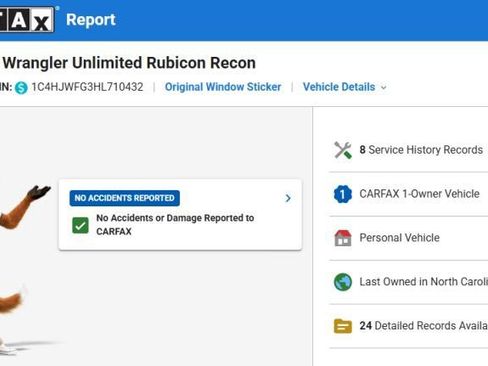
Task: Click the green checkmark no-accidents icon
Action: point(80,225)
